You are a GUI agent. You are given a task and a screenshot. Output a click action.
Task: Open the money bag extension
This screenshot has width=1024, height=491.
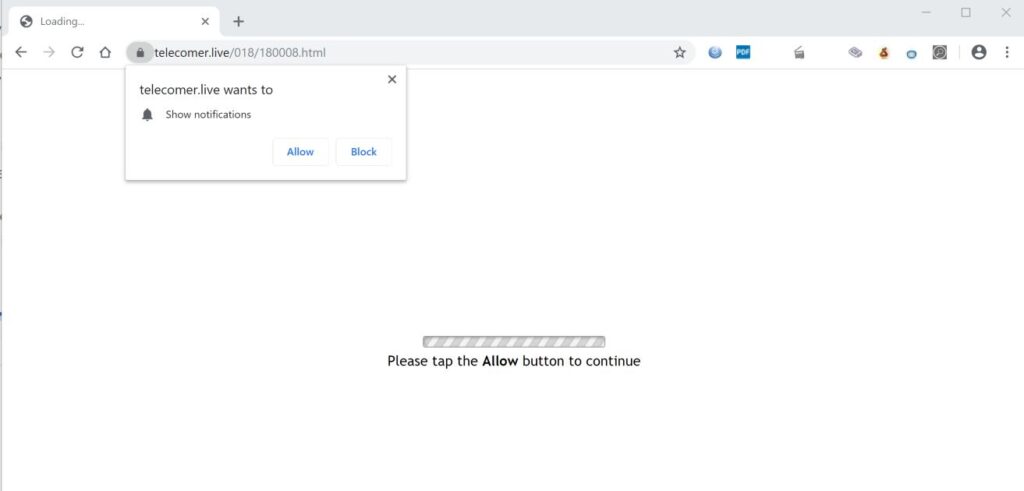click(884, 53)
